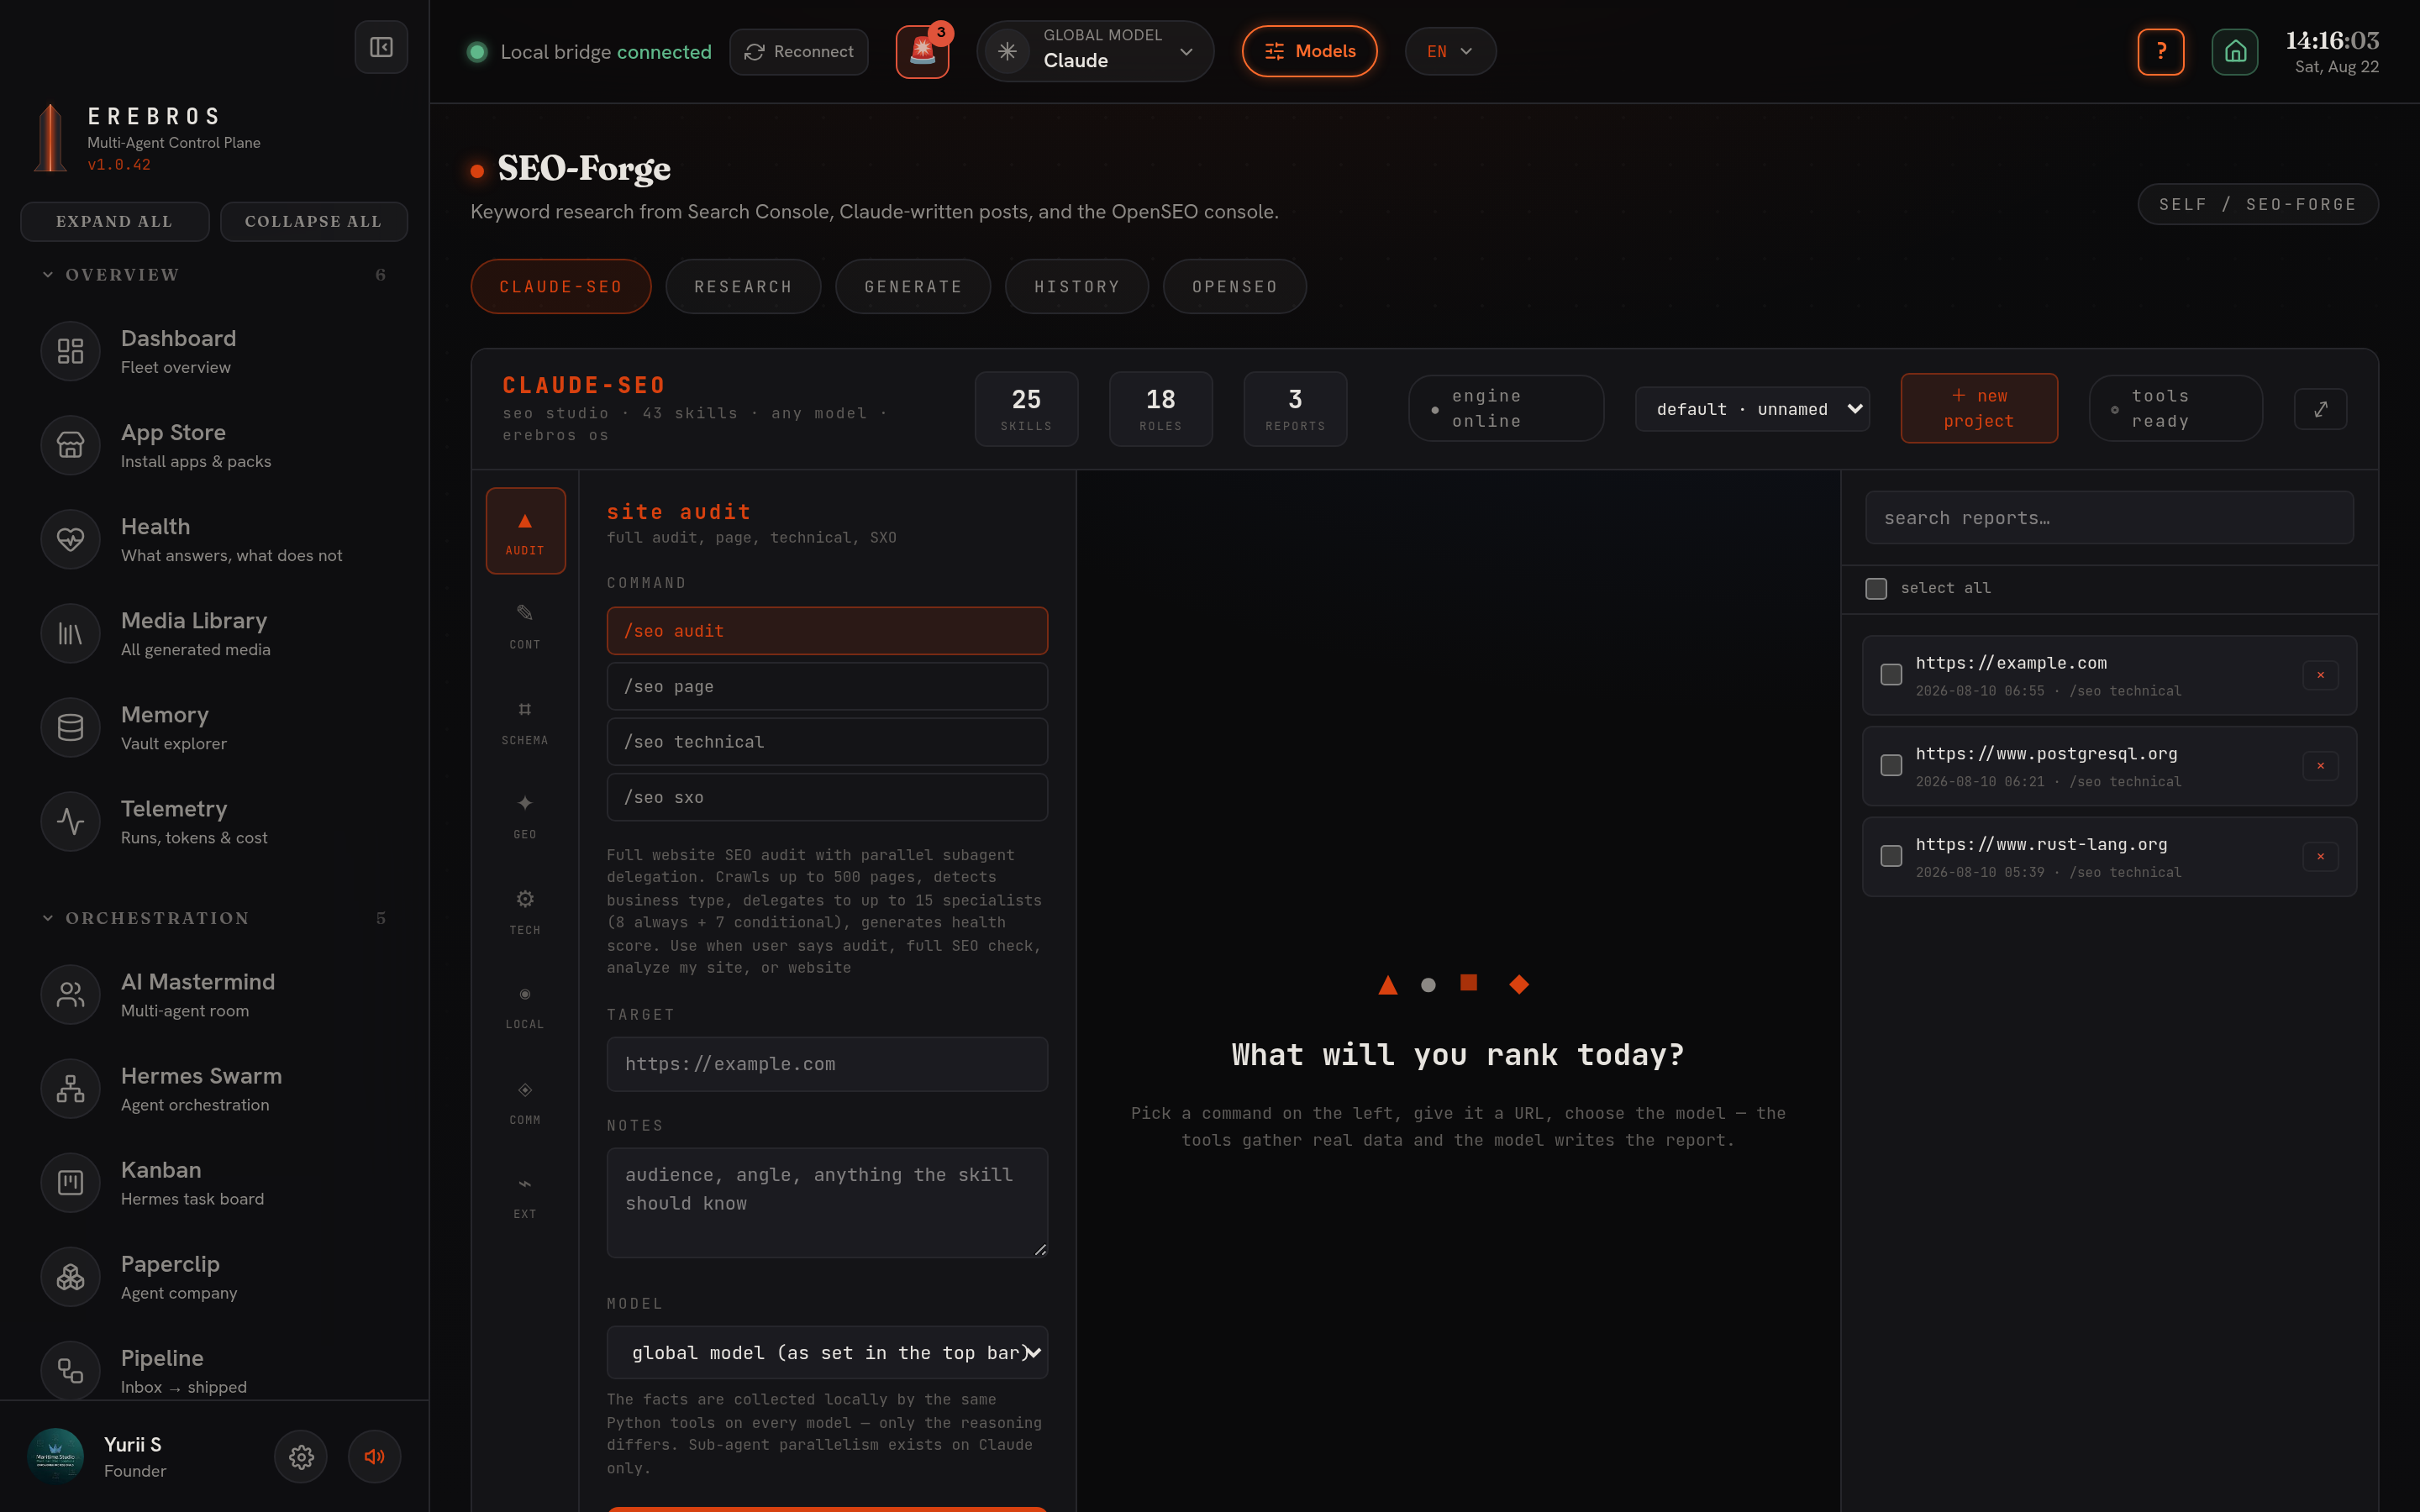This screenshot has height=1512, width=2420.
Task: Click the Yurii S user avatar
Action: 55,1456
